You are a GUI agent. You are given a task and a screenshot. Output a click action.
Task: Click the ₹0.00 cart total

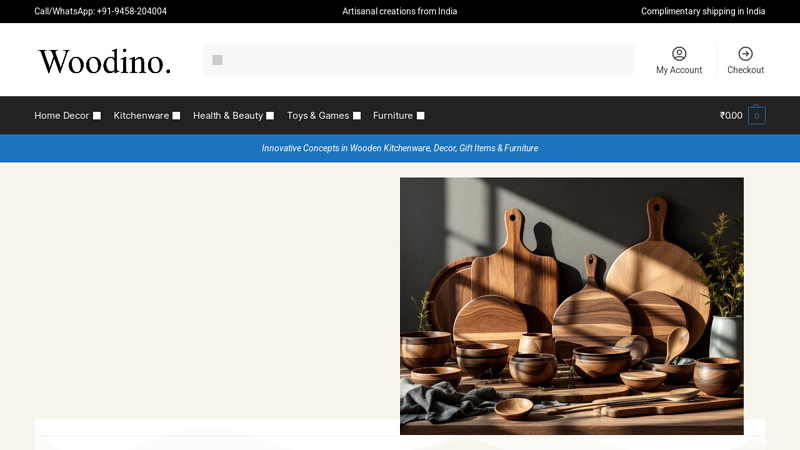click(731, 115)
